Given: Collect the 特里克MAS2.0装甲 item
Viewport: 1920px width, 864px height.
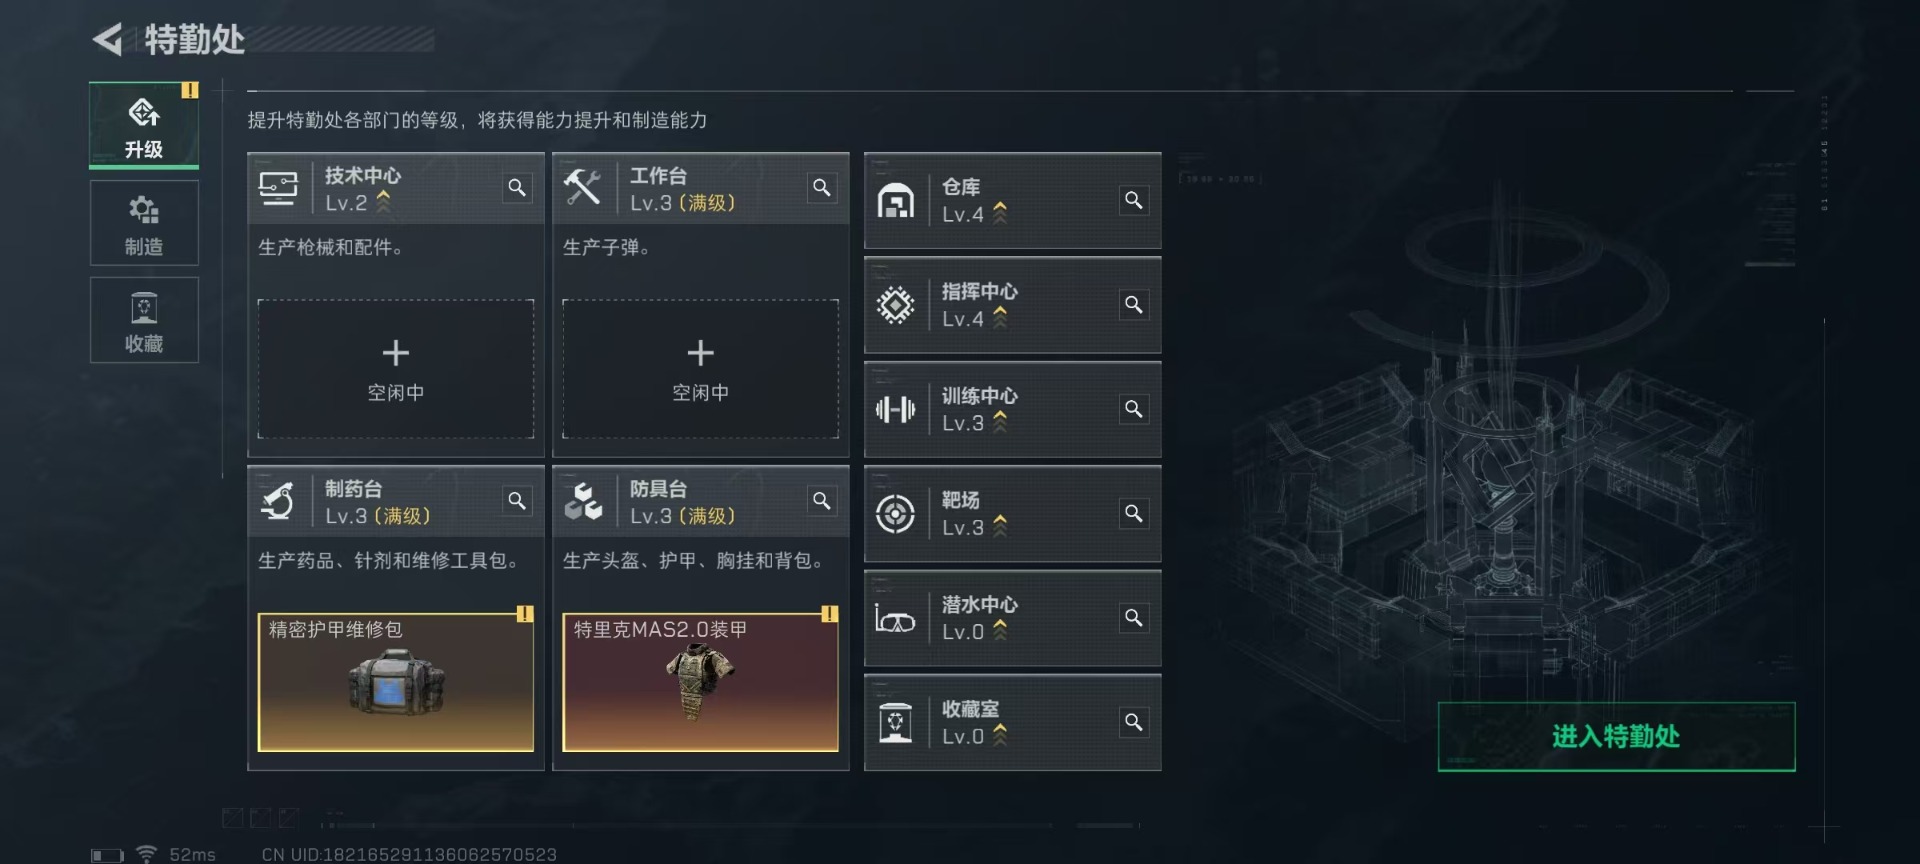Looking at the screenshot, I should tap(701, 682).
